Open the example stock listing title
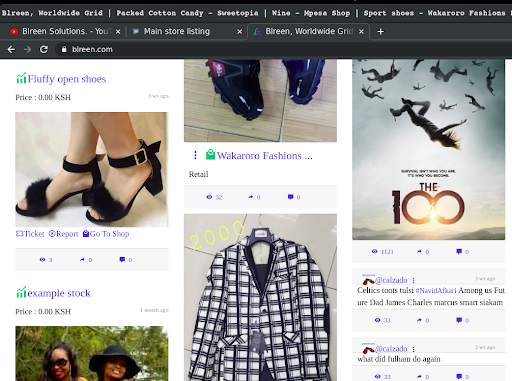The image size is (512, 381). point(59,293)
